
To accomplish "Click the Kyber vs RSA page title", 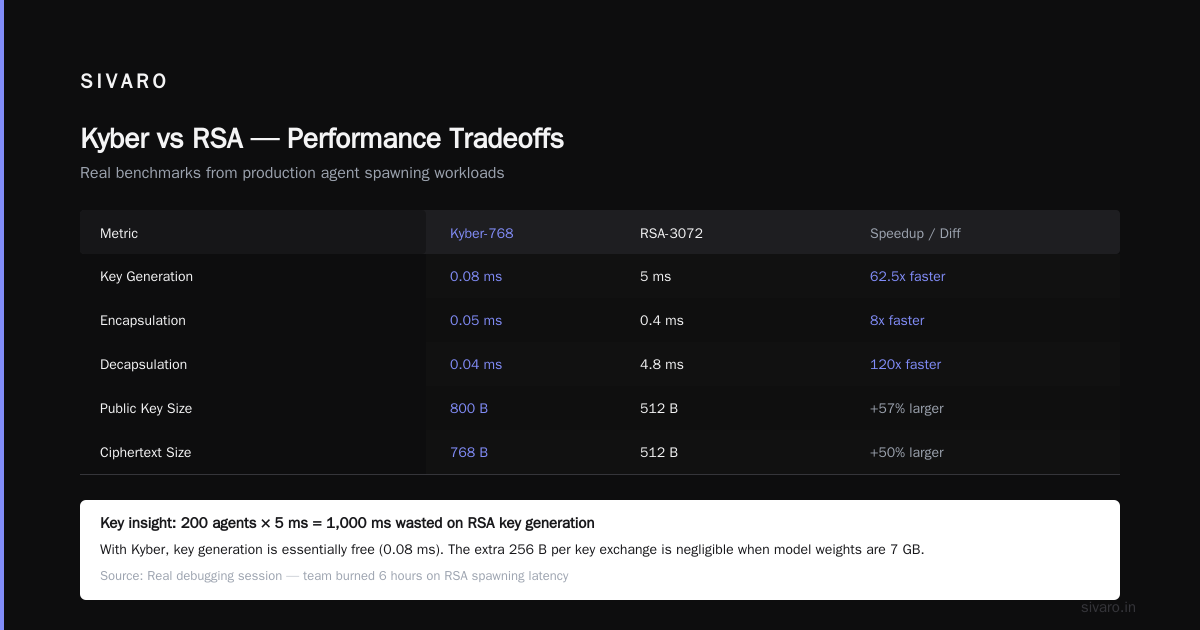I will 322,138.
